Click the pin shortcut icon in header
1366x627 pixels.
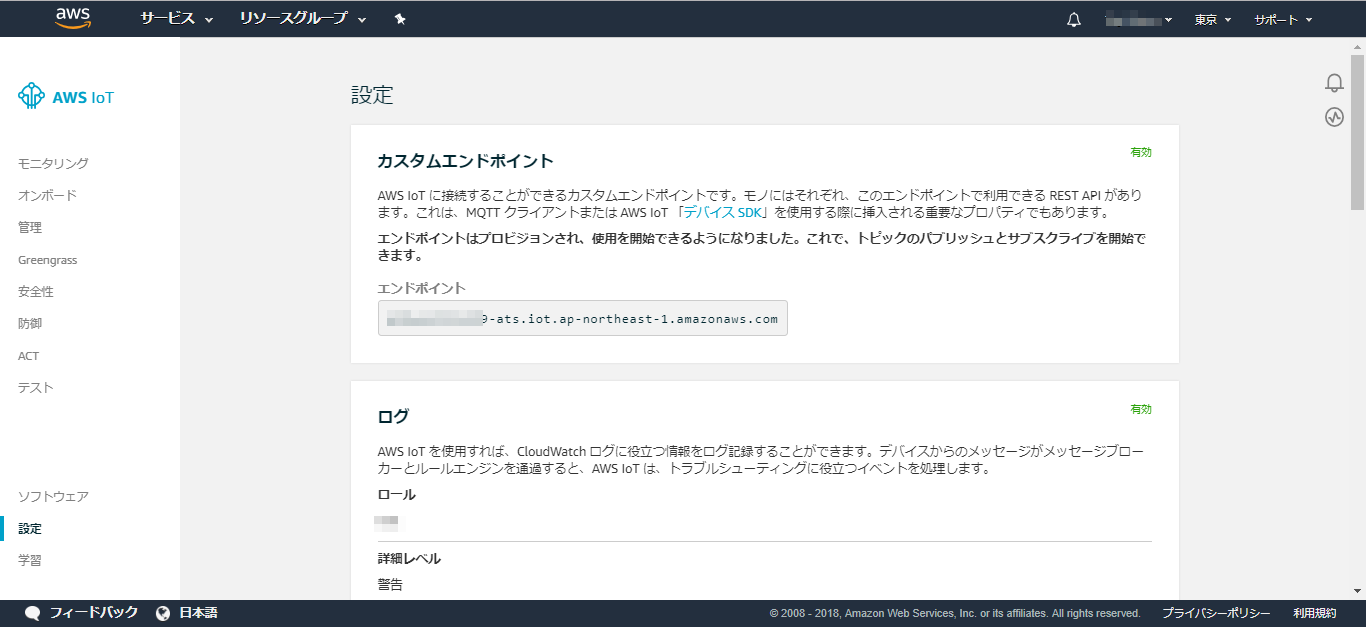point(400,19)
